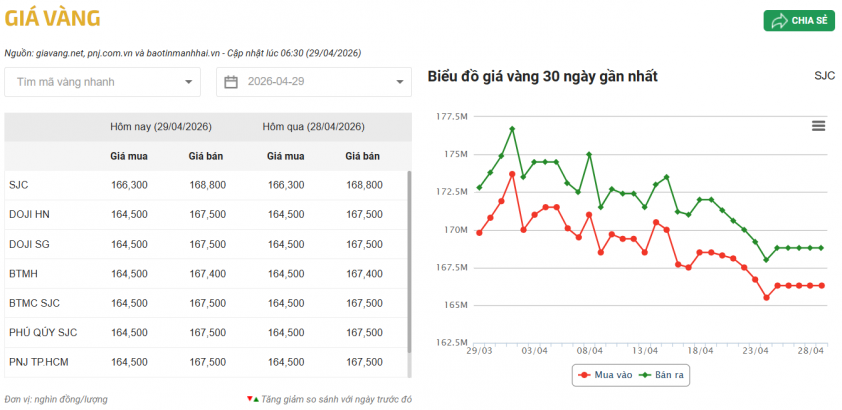Image resolution: width=842 pixels, height=410 pixels.
Task: Click the lowest red point on the chart
Action: pyautogui.click(x=766, y=298)
